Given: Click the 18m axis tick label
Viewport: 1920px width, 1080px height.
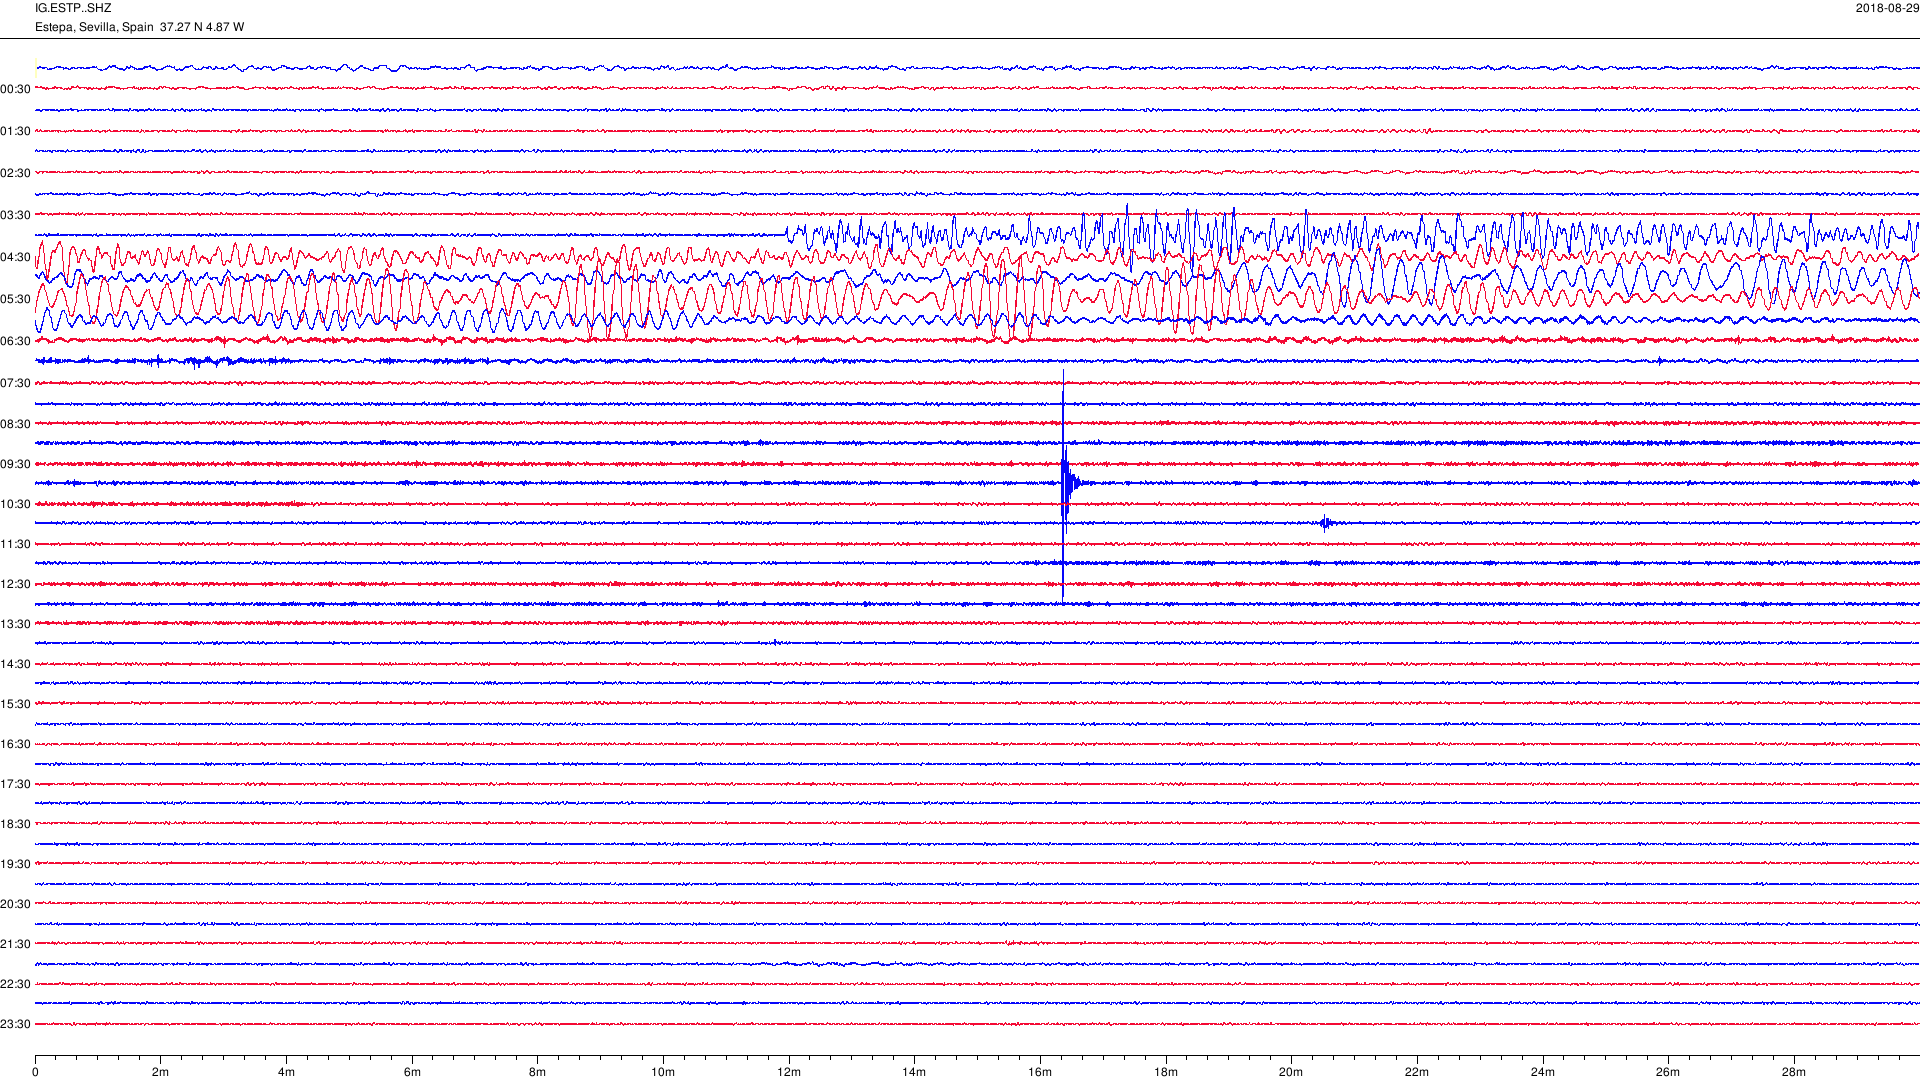Looking at the screenshot, I should [x=1166, y=1072].
